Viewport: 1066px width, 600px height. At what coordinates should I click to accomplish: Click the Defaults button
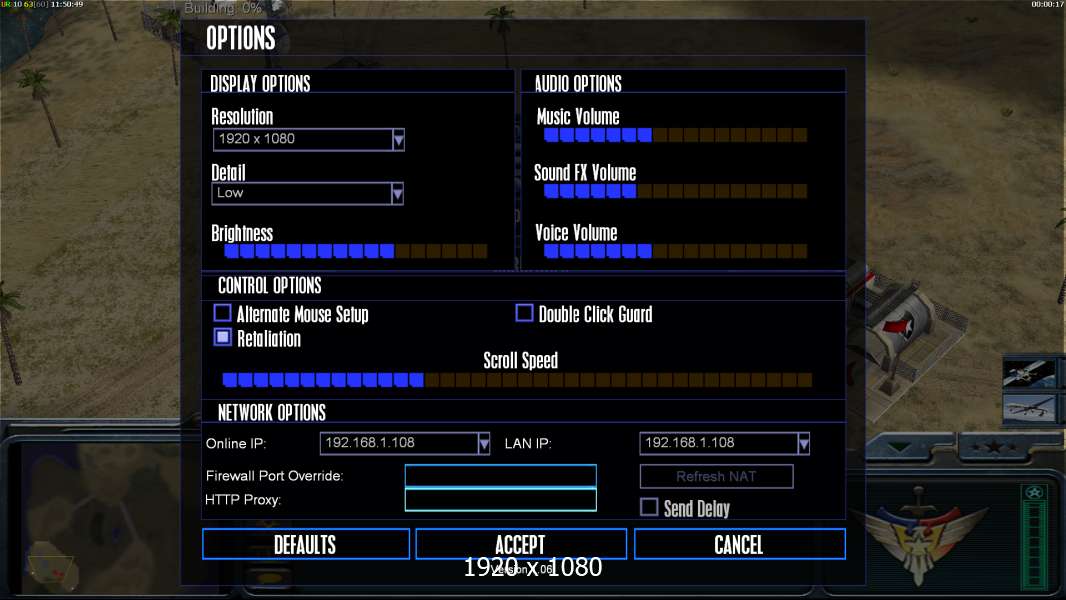pos(306,544)
